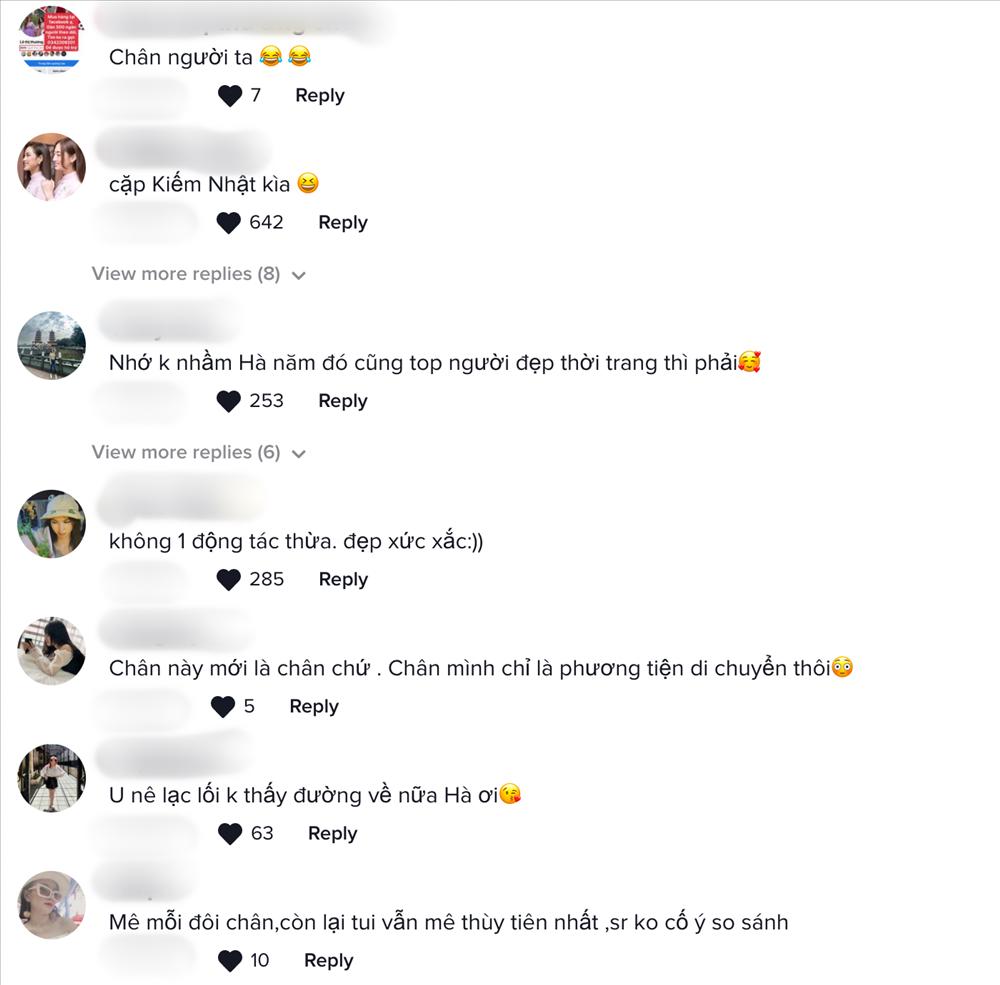Open pagoda landscape avatar profile
The height and width of the screenshot is (985, 1000).
[x=51, y=345]
